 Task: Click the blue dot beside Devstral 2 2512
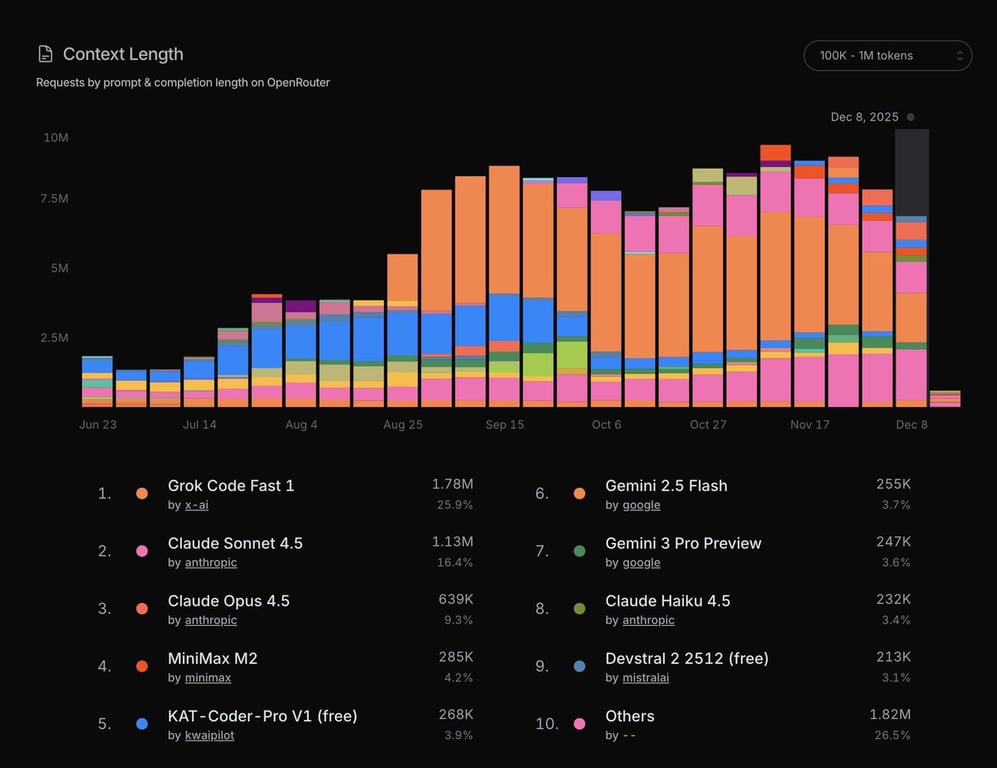[579, 666]
